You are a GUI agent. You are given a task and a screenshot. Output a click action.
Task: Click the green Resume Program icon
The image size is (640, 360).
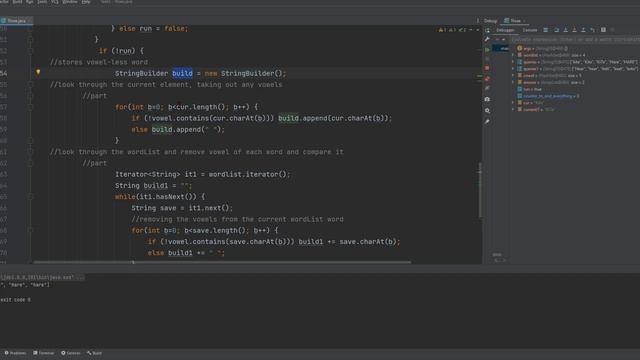(x=487, y=49)
